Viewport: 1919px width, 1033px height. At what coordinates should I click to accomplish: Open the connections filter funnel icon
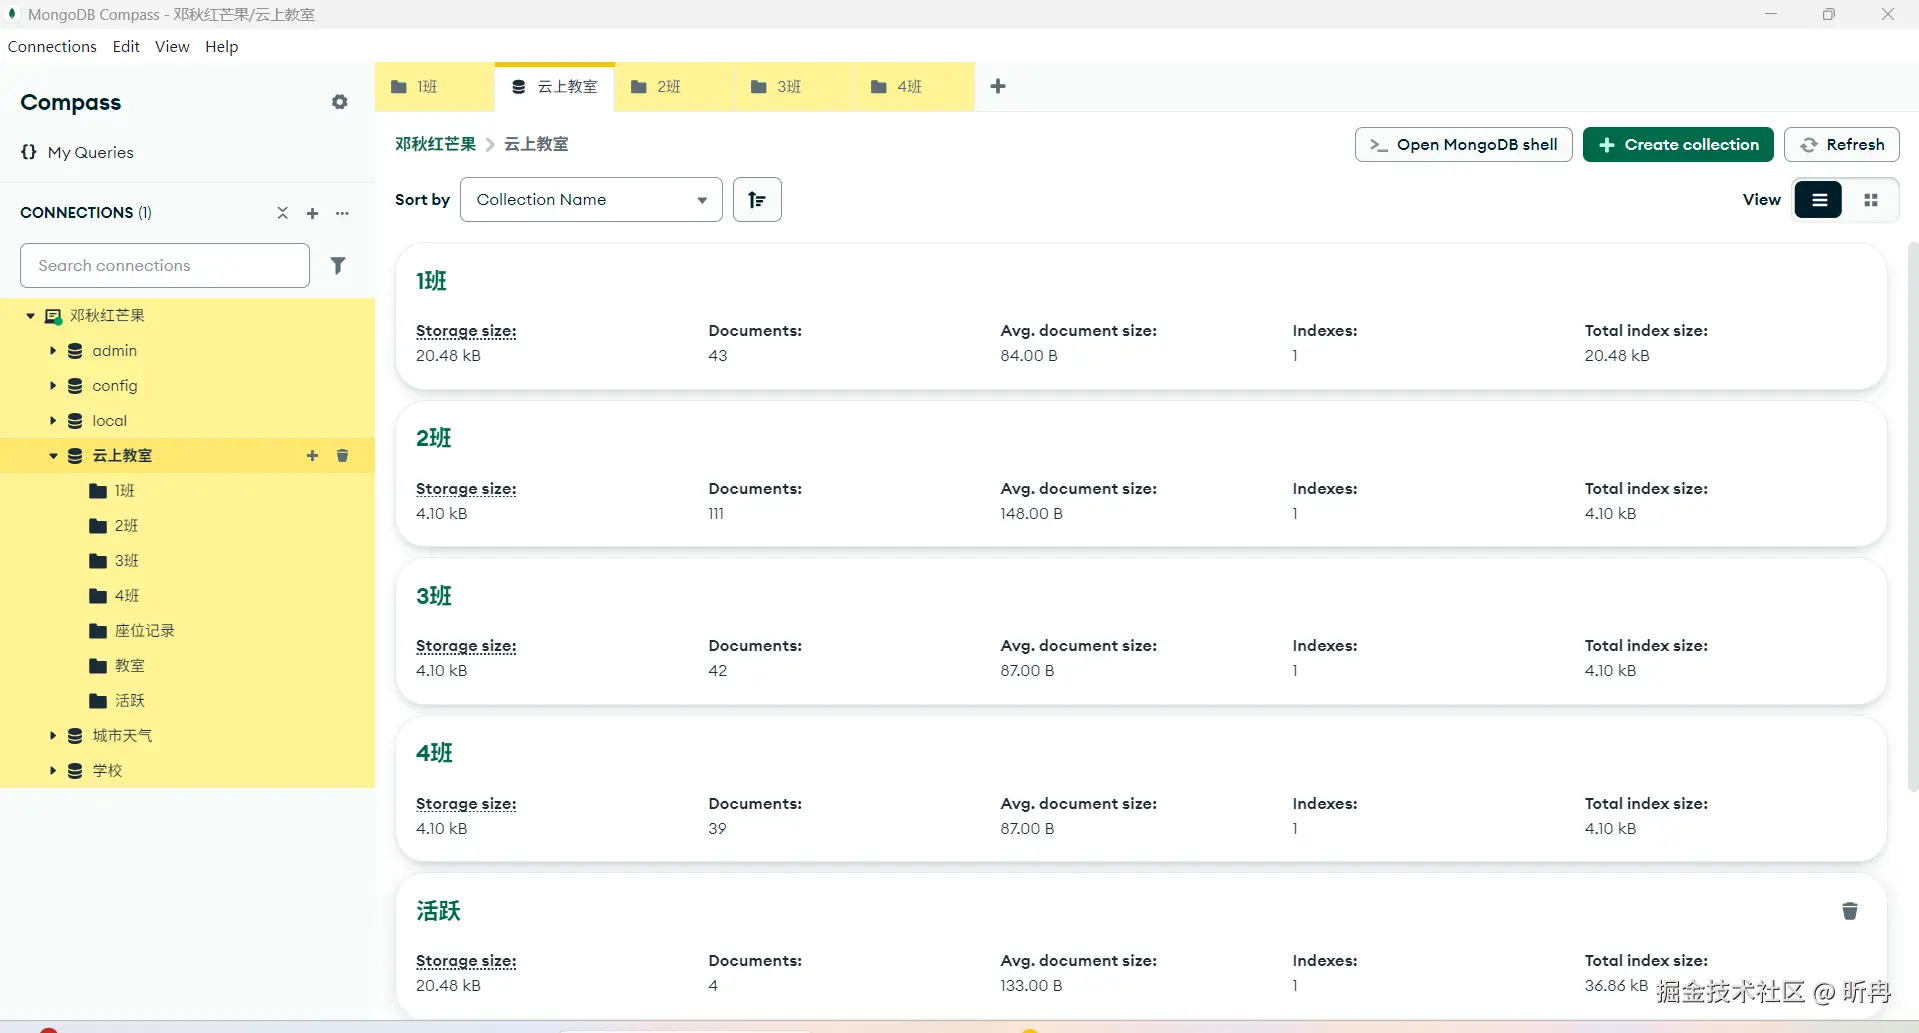[338, 265]
